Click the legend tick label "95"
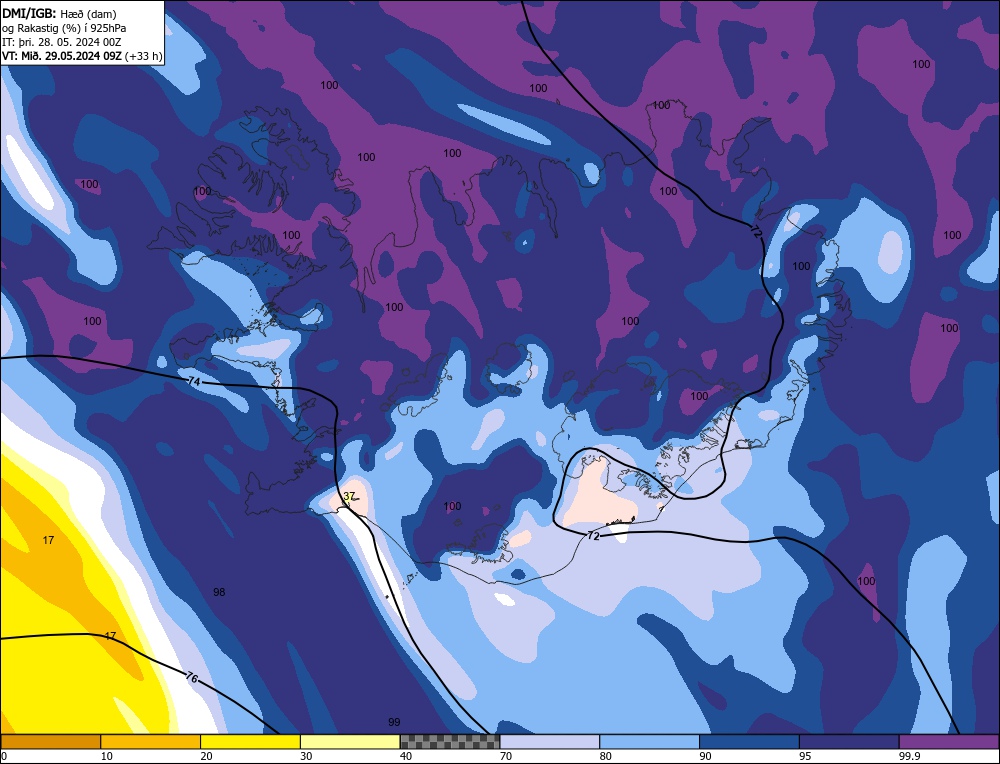The image size is (1000, 764). coord(805,756)
